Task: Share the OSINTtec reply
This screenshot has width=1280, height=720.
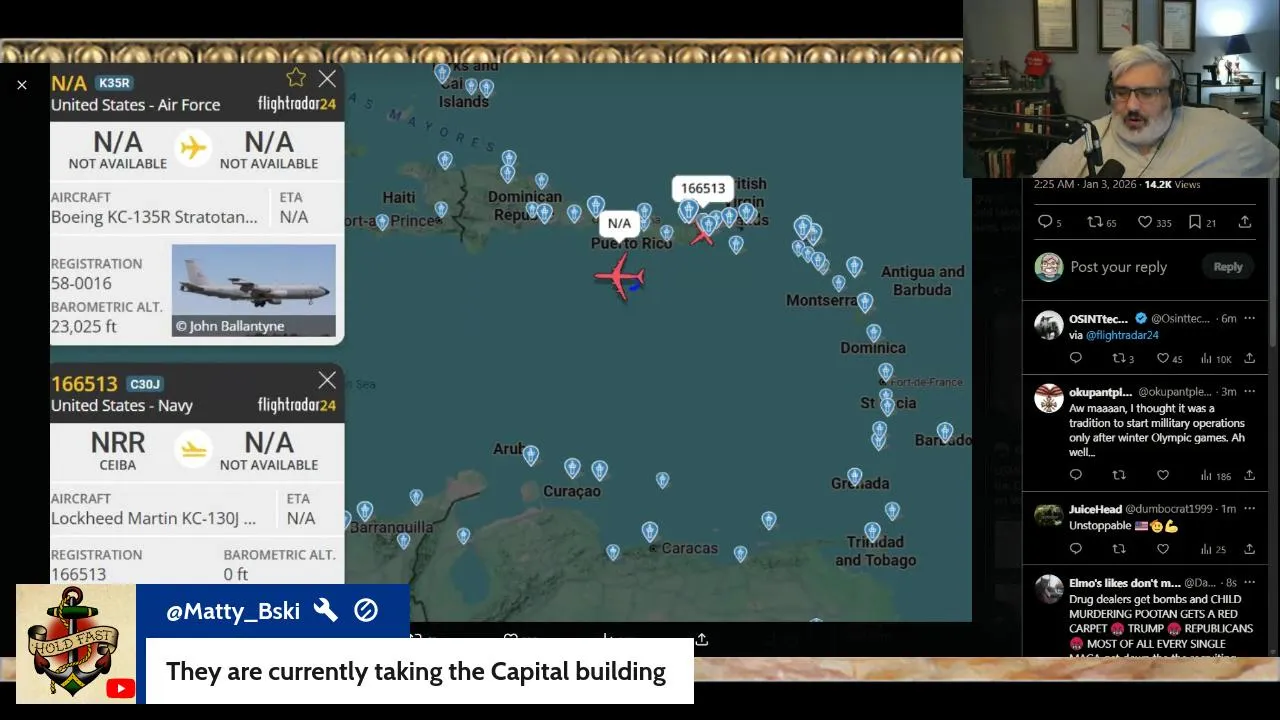Action: click(x=1249, y=358)
